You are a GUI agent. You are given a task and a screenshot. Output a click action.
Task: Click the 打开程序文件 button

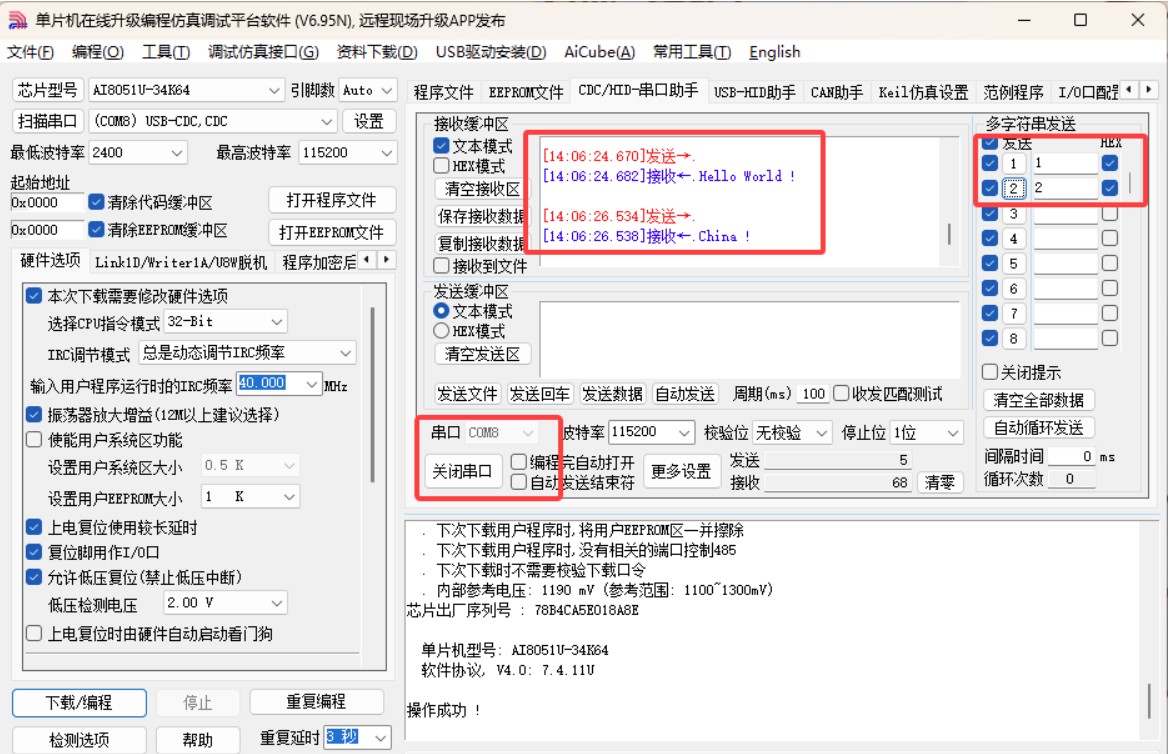point(331,200)
